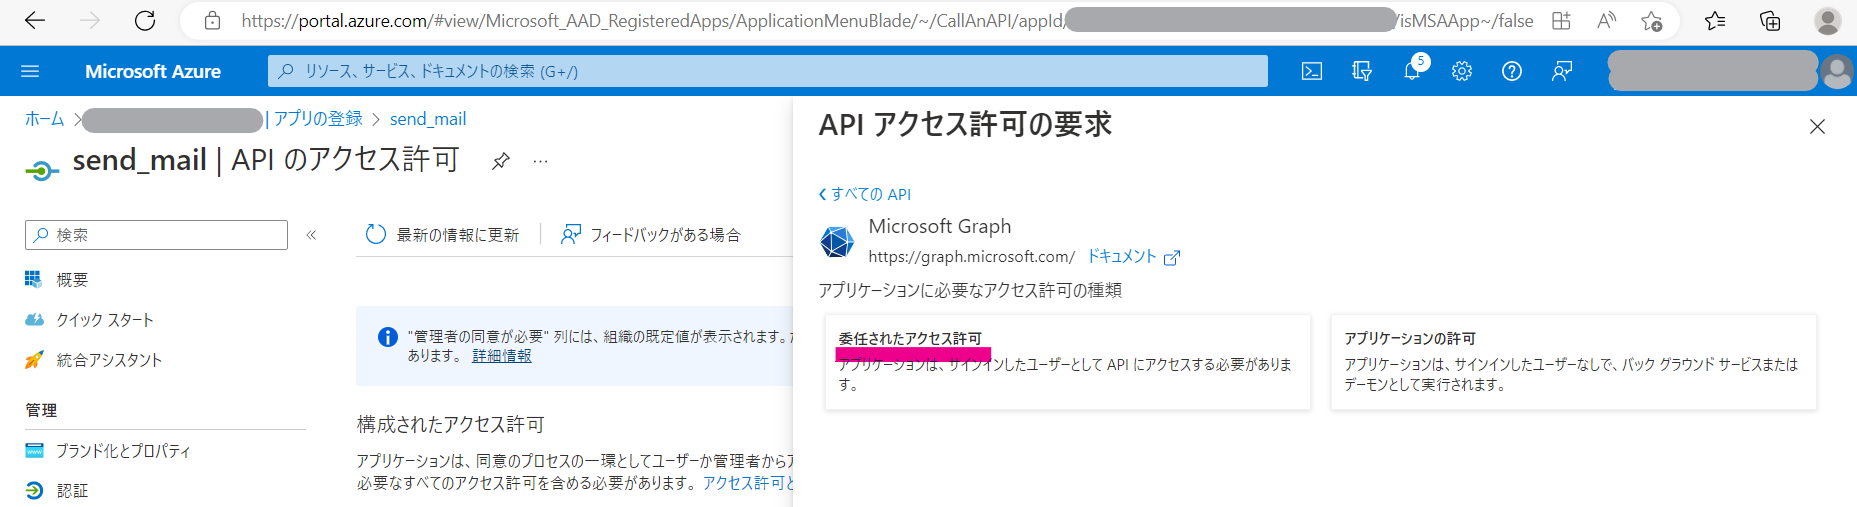Screen dimensions: 1857x507
Task: Click https://graph.microsoft.com/ URL text
Action: pyautogui.click(x=971, y=257)
